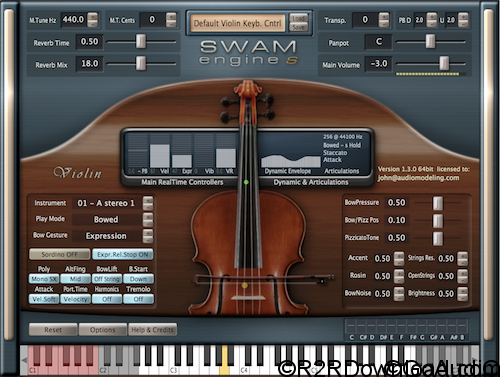Select the BowPressure 0.50 value field
The height and width of the screenshot is (377, 500).
[x=397, y=203]
